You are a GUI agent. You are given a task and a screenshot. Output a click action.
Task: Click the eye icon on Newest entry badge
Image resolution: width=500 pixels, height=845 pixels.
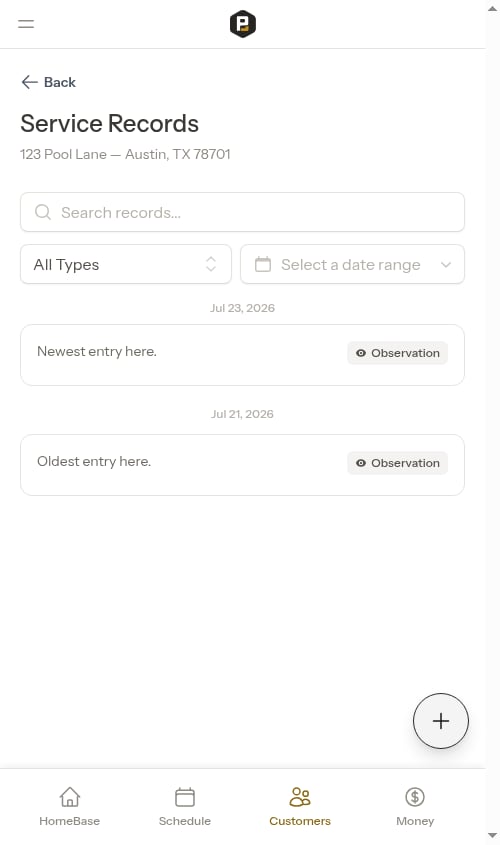[x=361, y=353]
